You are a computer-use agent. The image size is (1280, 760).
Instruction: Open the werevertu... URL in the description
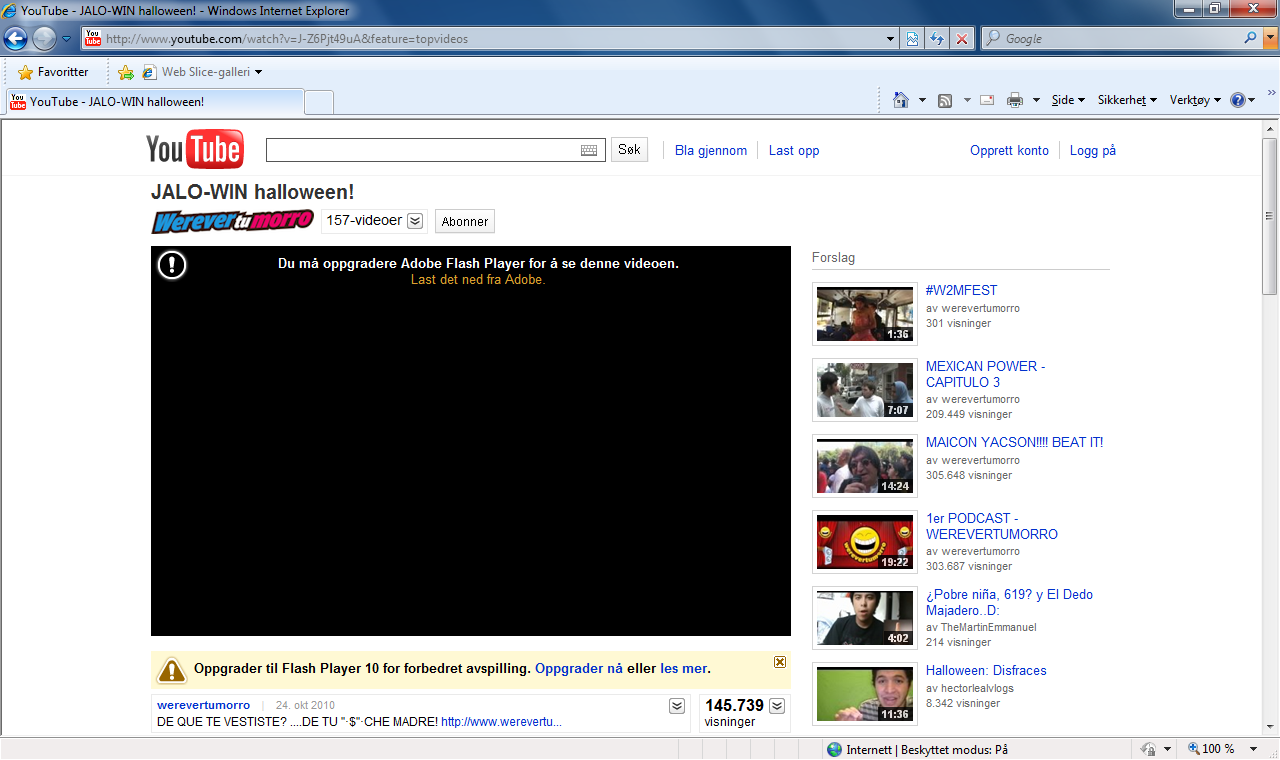(x=501, y=721)
